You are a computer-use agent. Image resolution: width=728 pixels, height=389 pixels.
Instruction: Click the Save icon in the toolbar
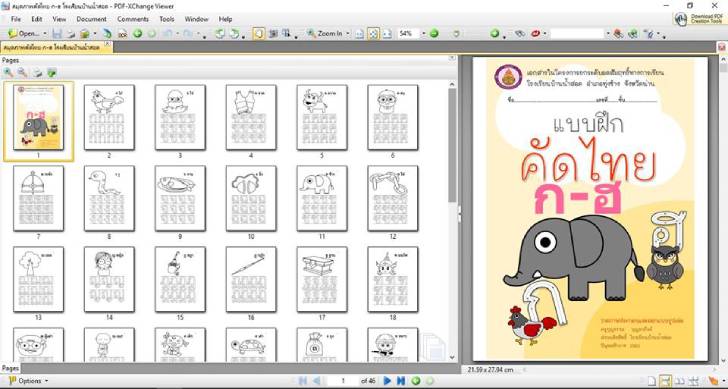click(57, 33)
